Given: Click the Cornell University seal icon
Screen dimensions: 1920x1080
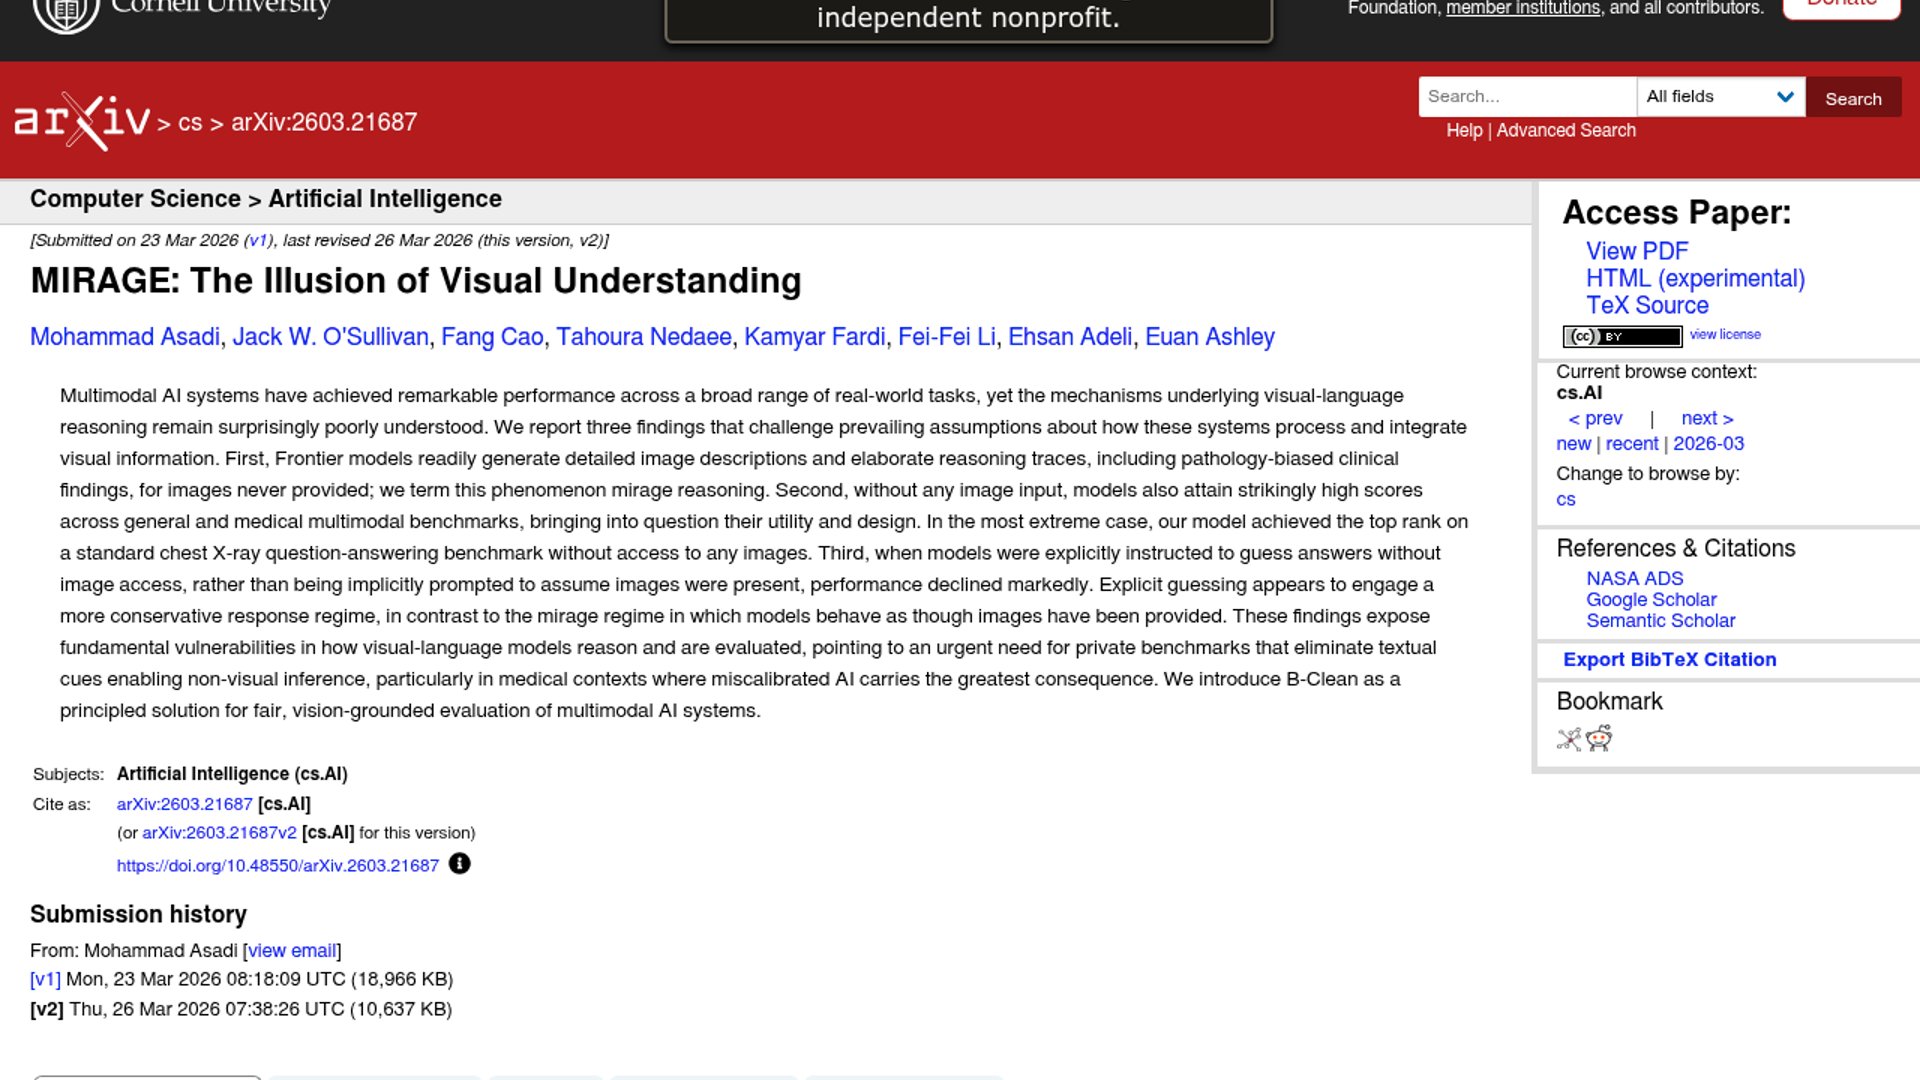Looking at the screenshot, I should pos(66,12).
